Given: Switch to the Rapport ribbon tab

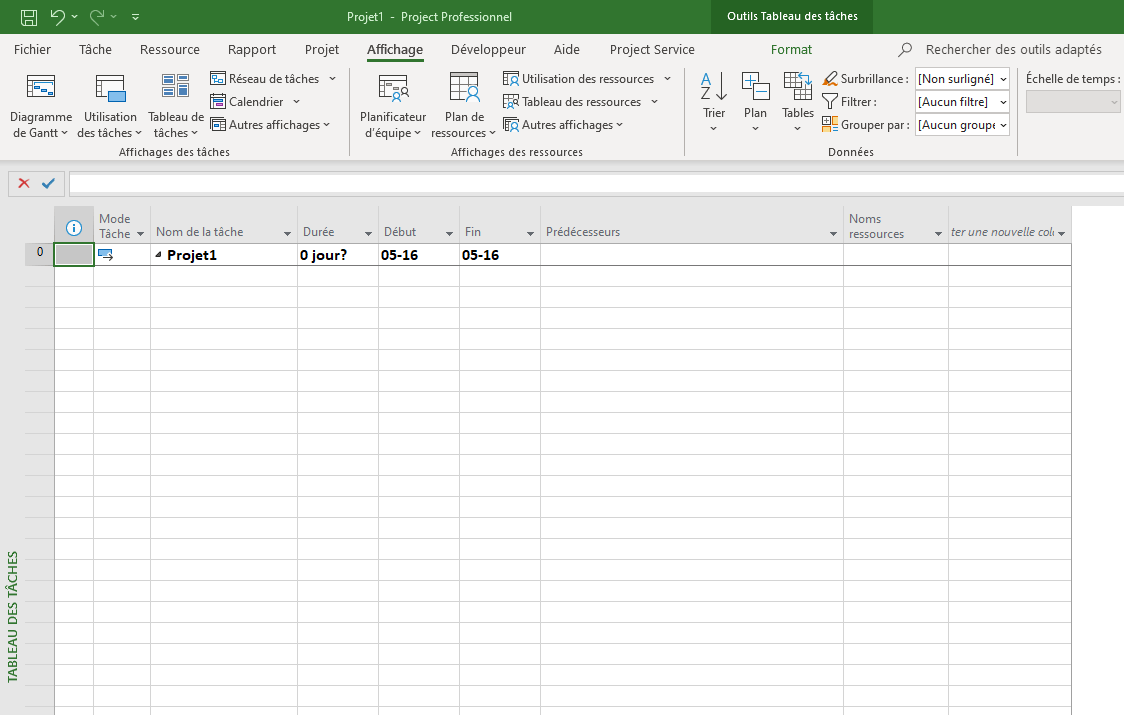Looking at the screenshot, I should (x=252, y=49).
